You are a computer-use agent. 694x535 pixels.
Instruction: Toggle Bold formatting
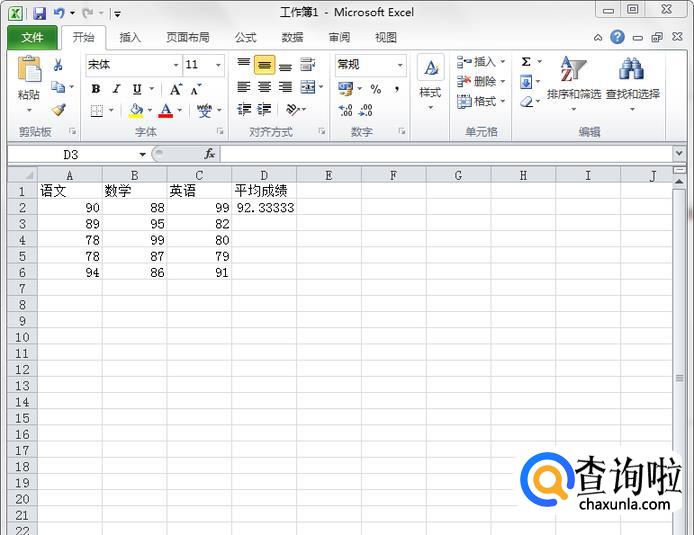(x=96, y=89)
